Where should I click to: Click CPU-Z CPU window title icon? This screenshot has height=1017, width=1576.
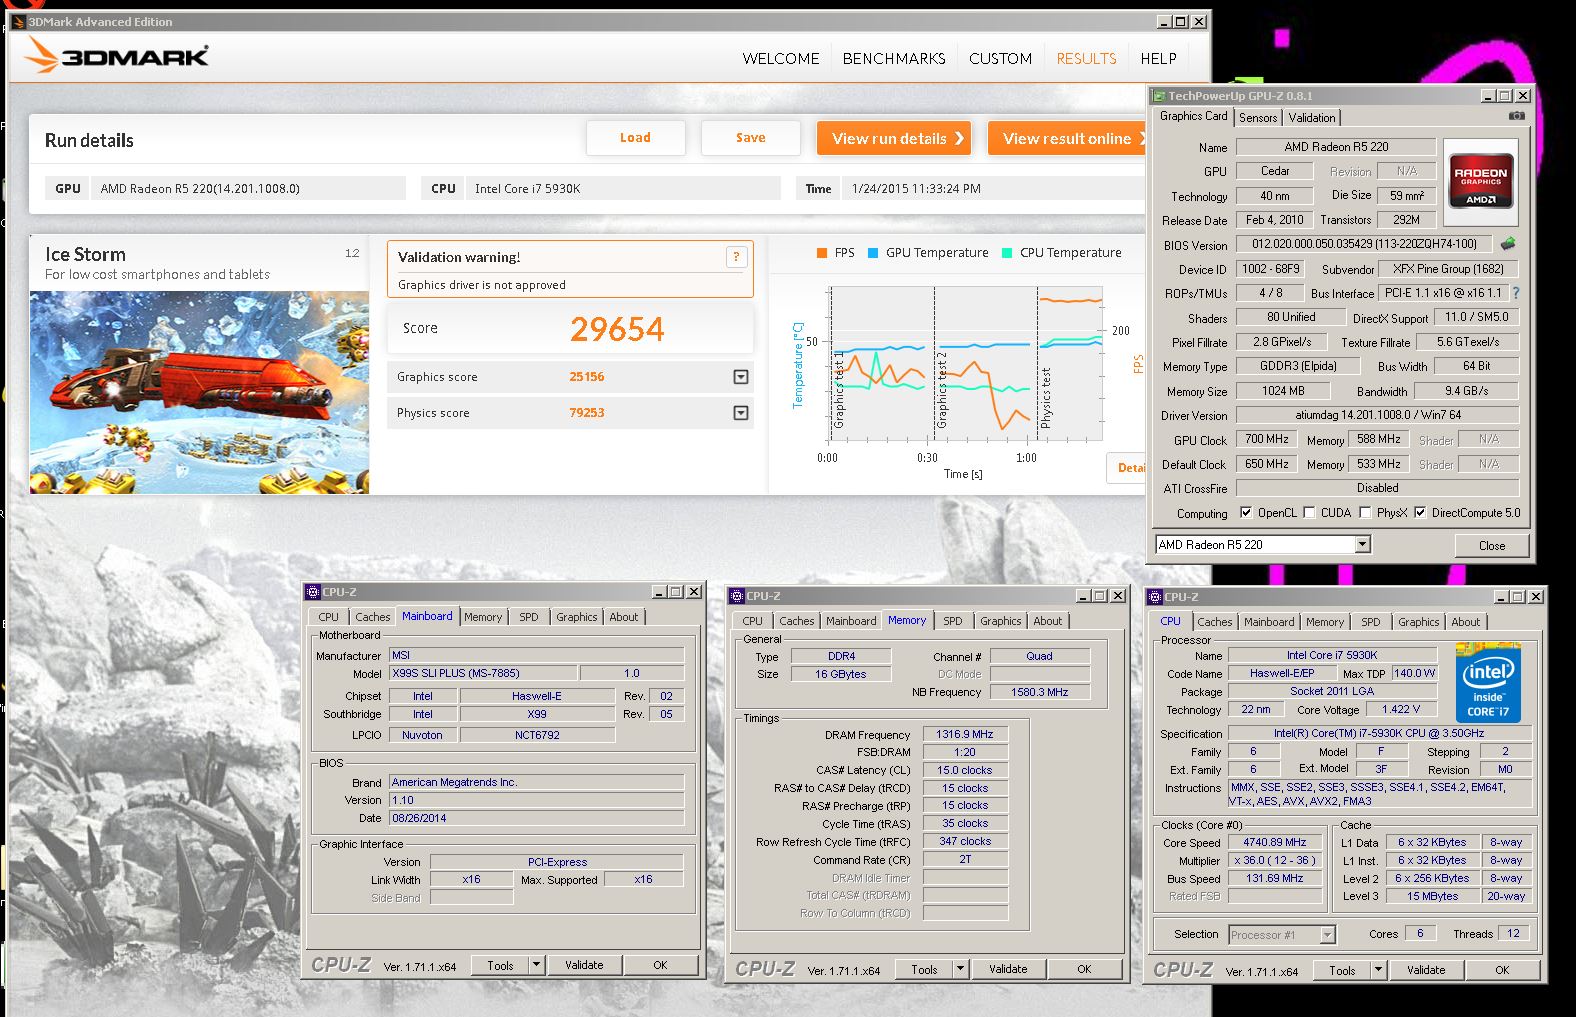coord(1154,597)
